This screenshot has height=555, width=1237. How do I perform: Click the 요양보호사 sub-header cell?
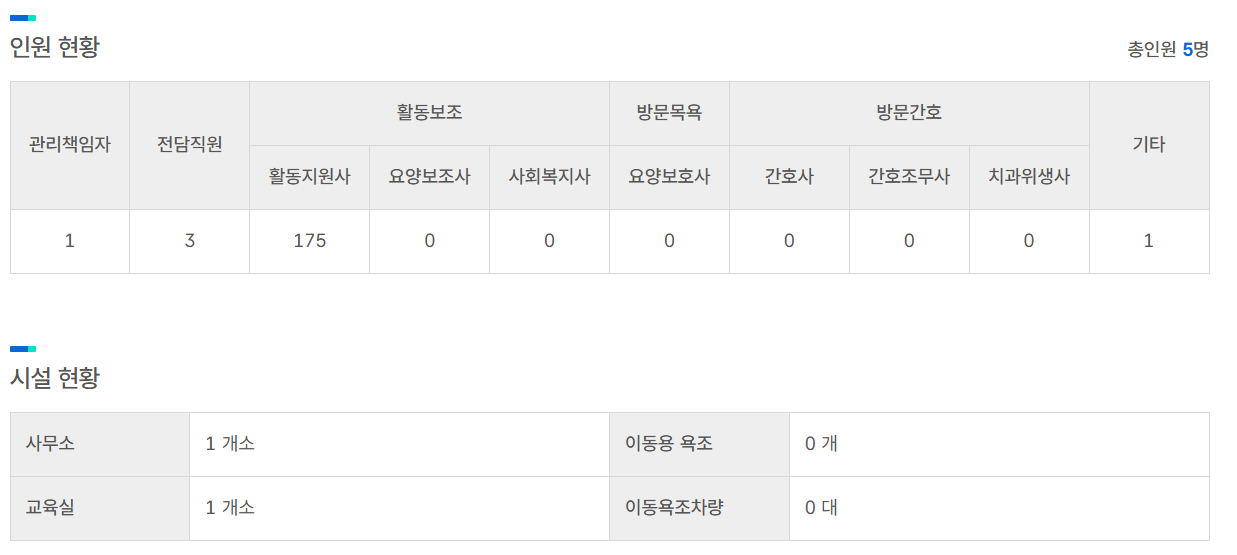point(669,177)
